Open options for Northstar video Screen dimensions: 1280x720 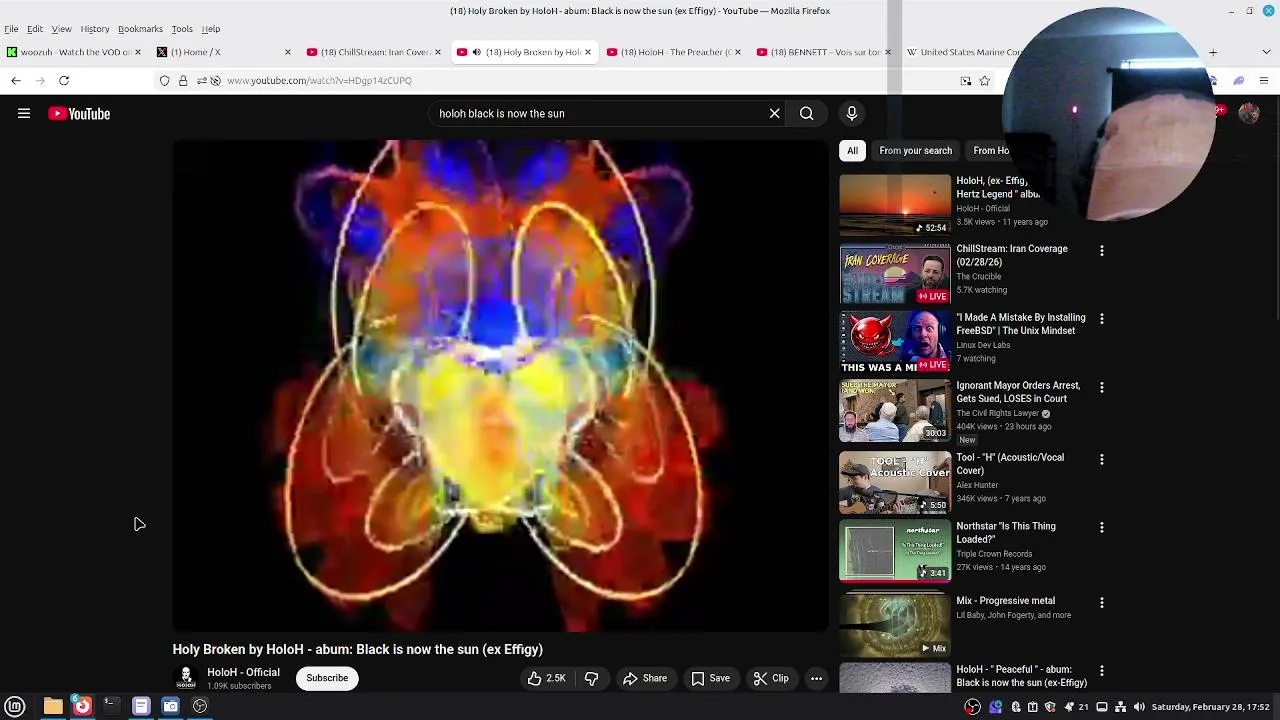click(1102, 528)
